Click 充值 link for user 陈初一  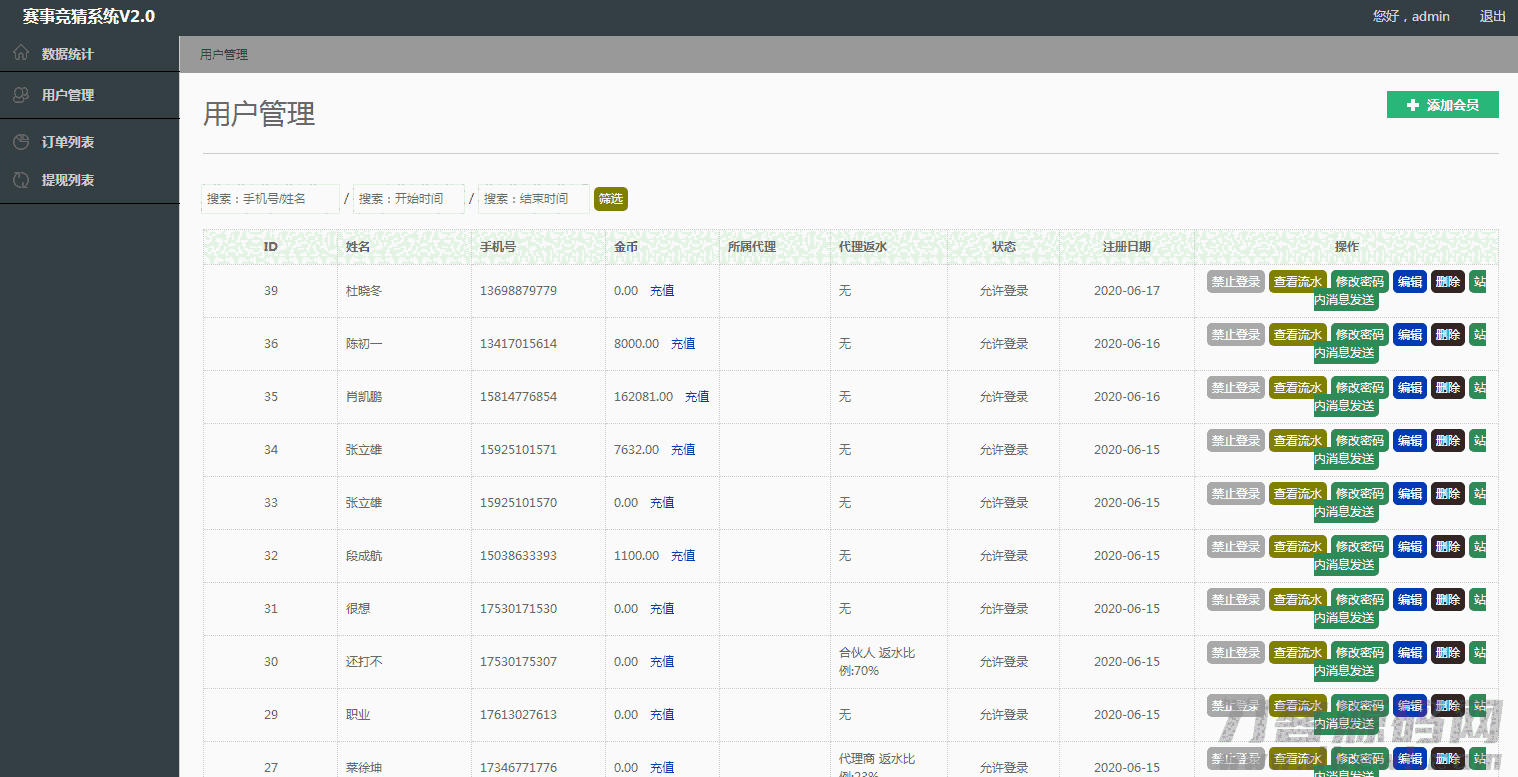tap(683, 344)
